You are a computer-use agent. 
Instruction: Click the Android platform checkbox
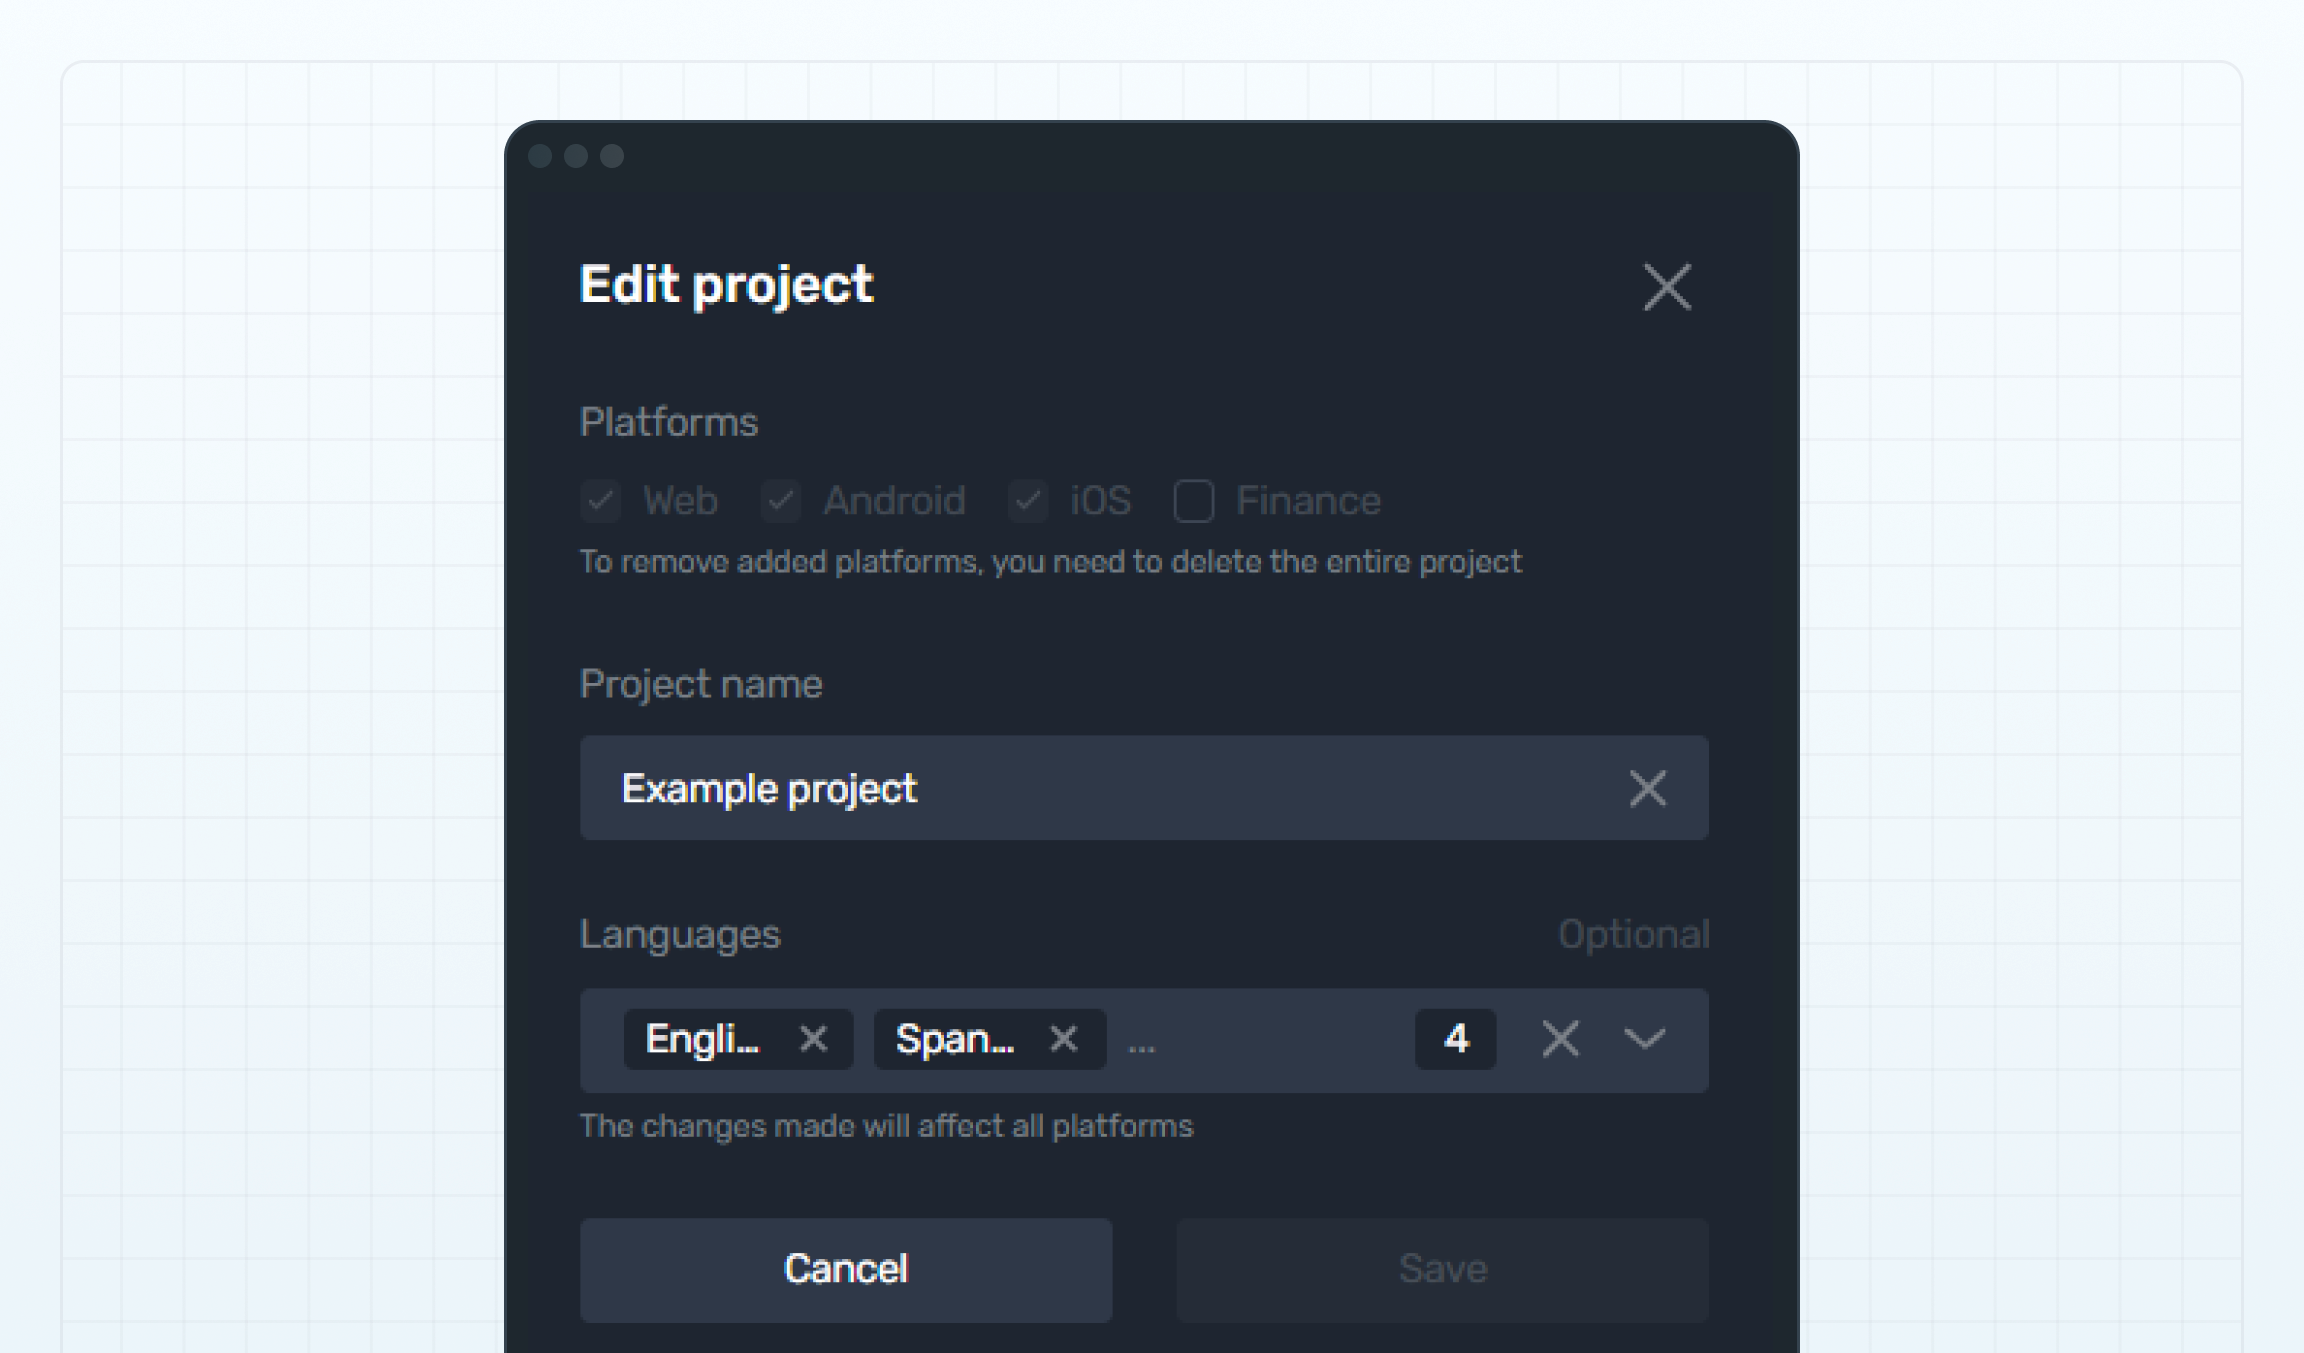pyautogui.click(x=780, y=500)
